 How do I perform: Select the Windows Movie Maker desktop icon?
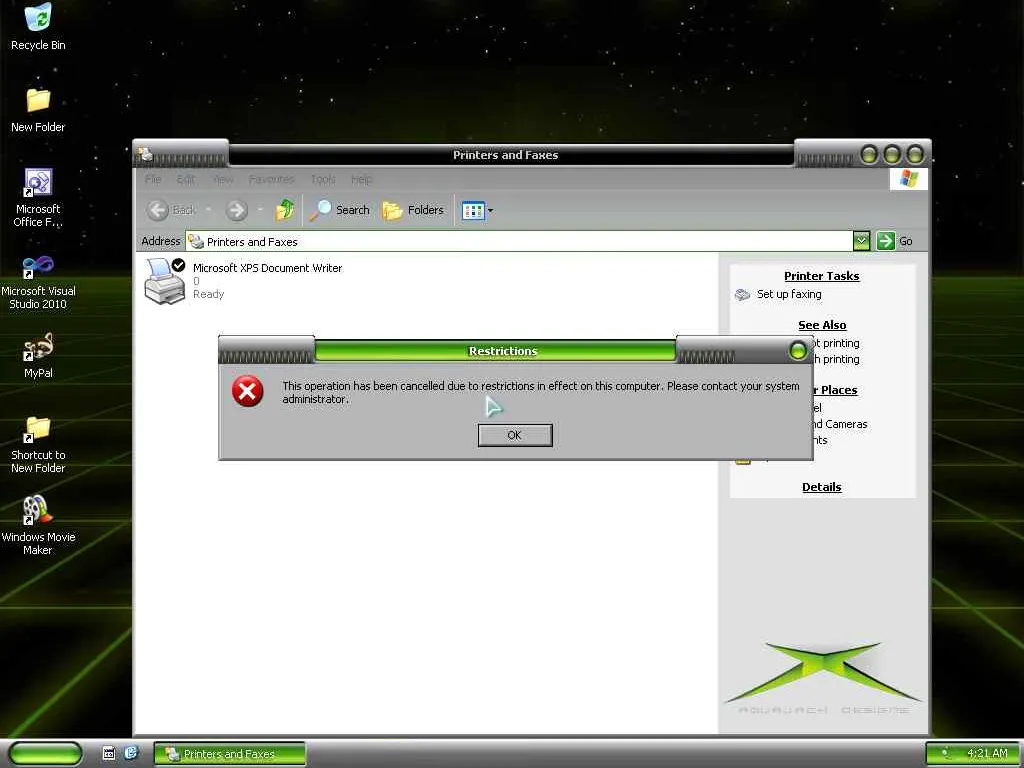(38, 524)
